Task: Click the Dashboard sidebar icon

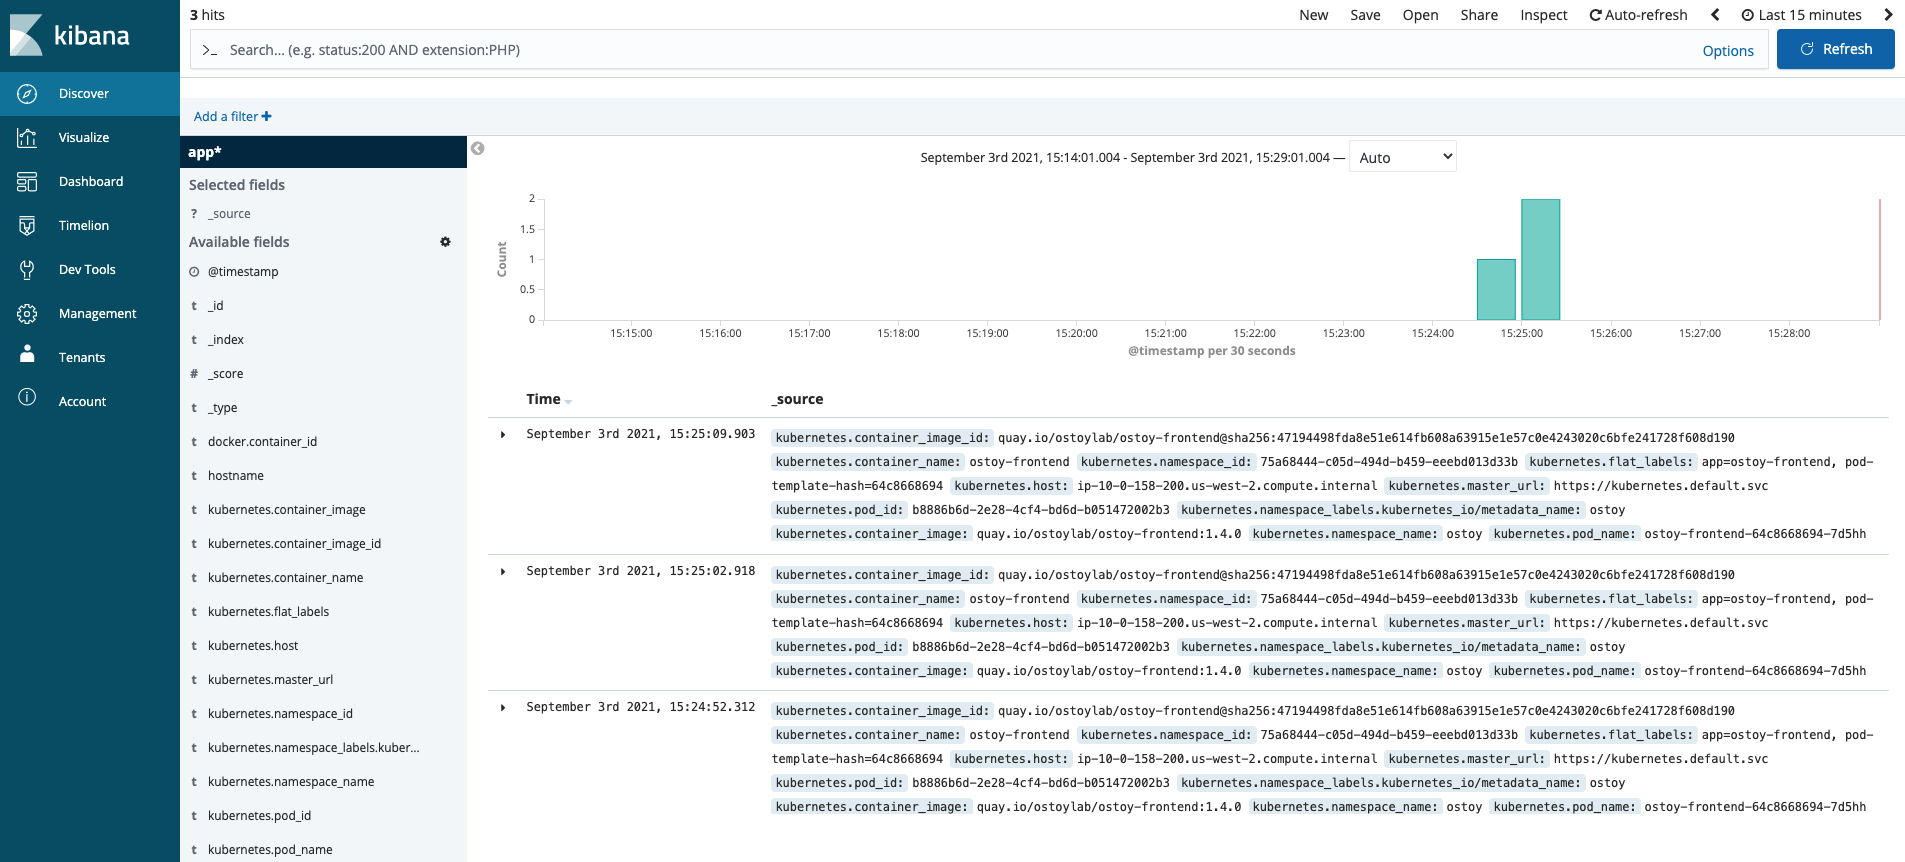Action: [x=27, y=182]
